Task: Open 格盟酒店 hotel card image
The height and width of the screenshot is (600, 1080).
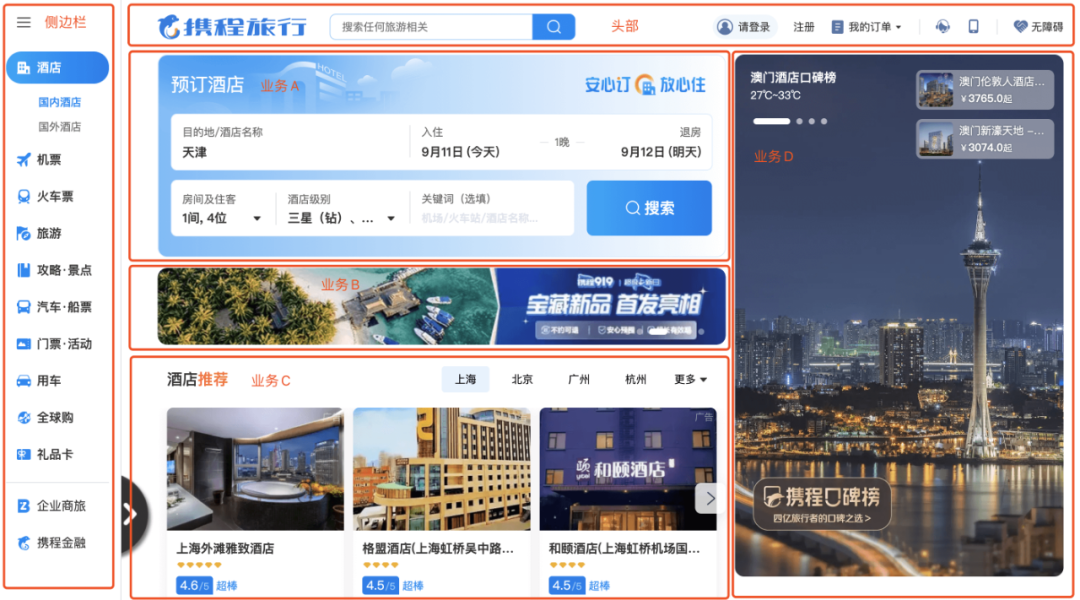Action: [x=442, y=469]
